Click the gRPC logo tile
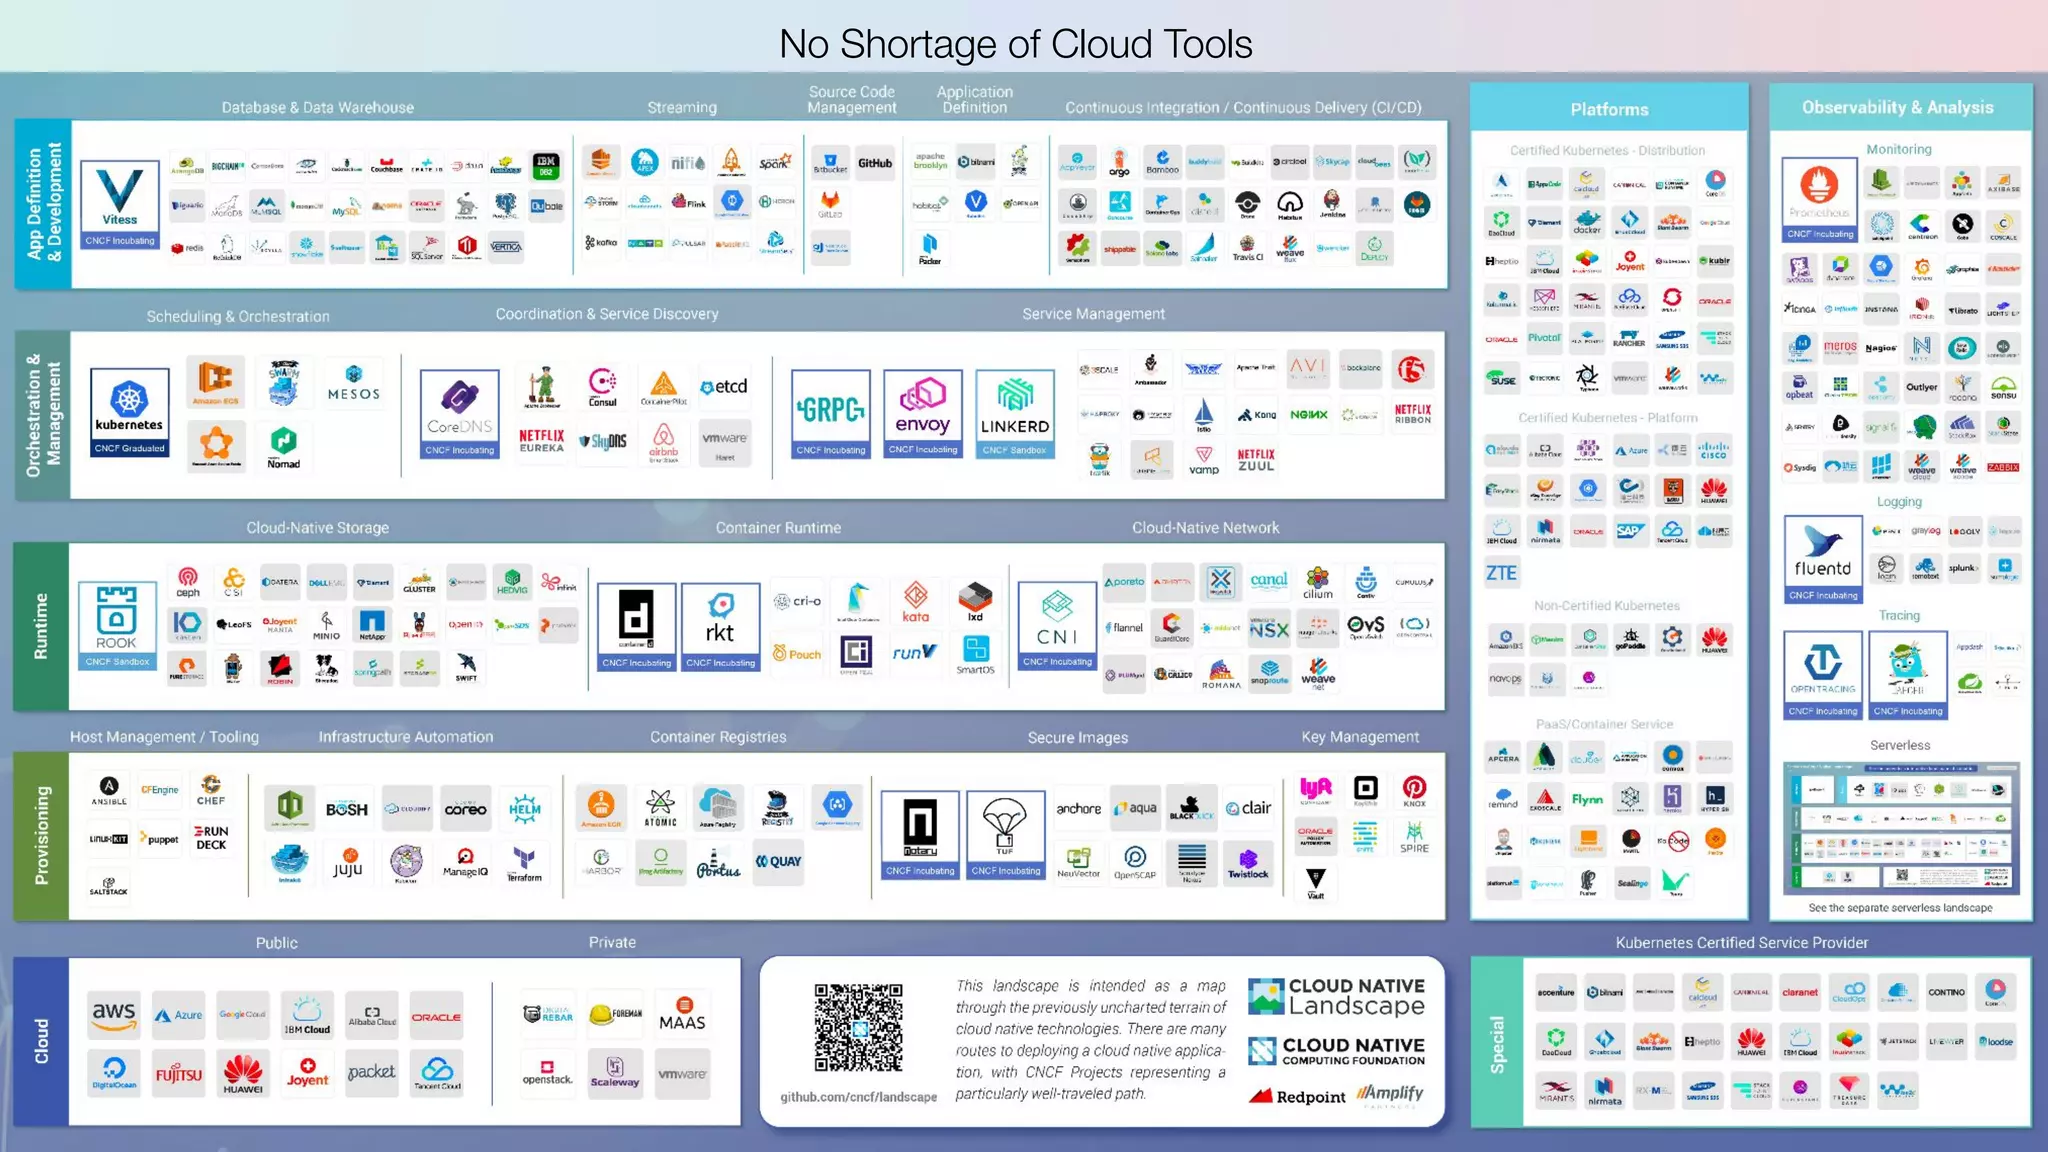 point(831,414)
